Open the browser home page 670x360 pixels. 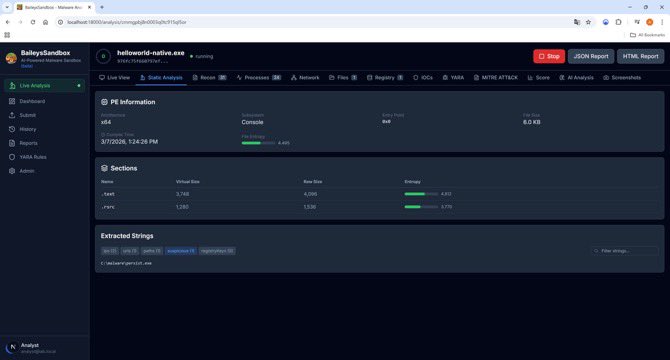coord(45,22)
